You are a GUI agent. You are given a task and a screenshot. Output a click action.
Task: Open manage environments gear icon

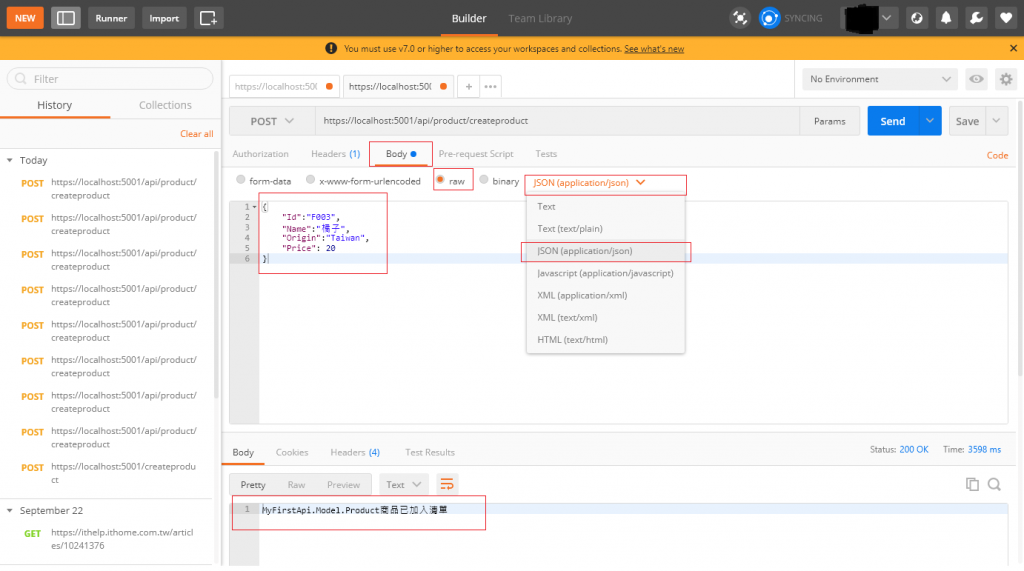(1006, 79)
